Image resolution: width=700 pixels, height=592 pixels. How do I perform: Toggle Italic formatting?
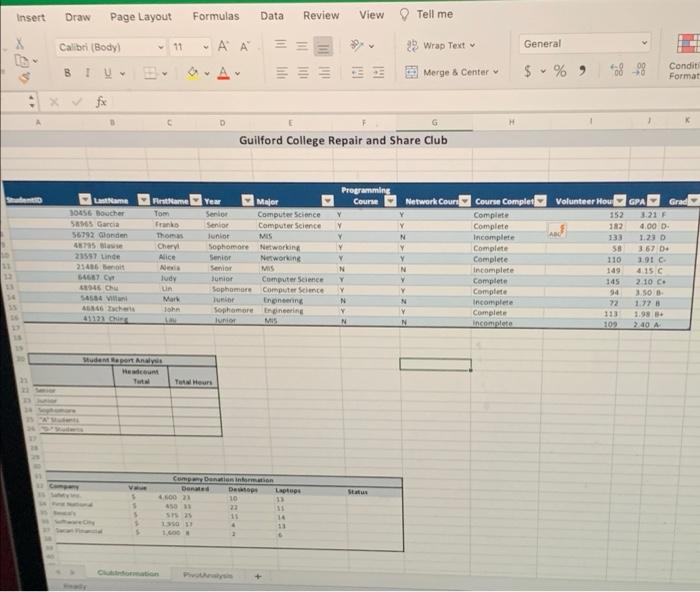(x=88, y=73)
